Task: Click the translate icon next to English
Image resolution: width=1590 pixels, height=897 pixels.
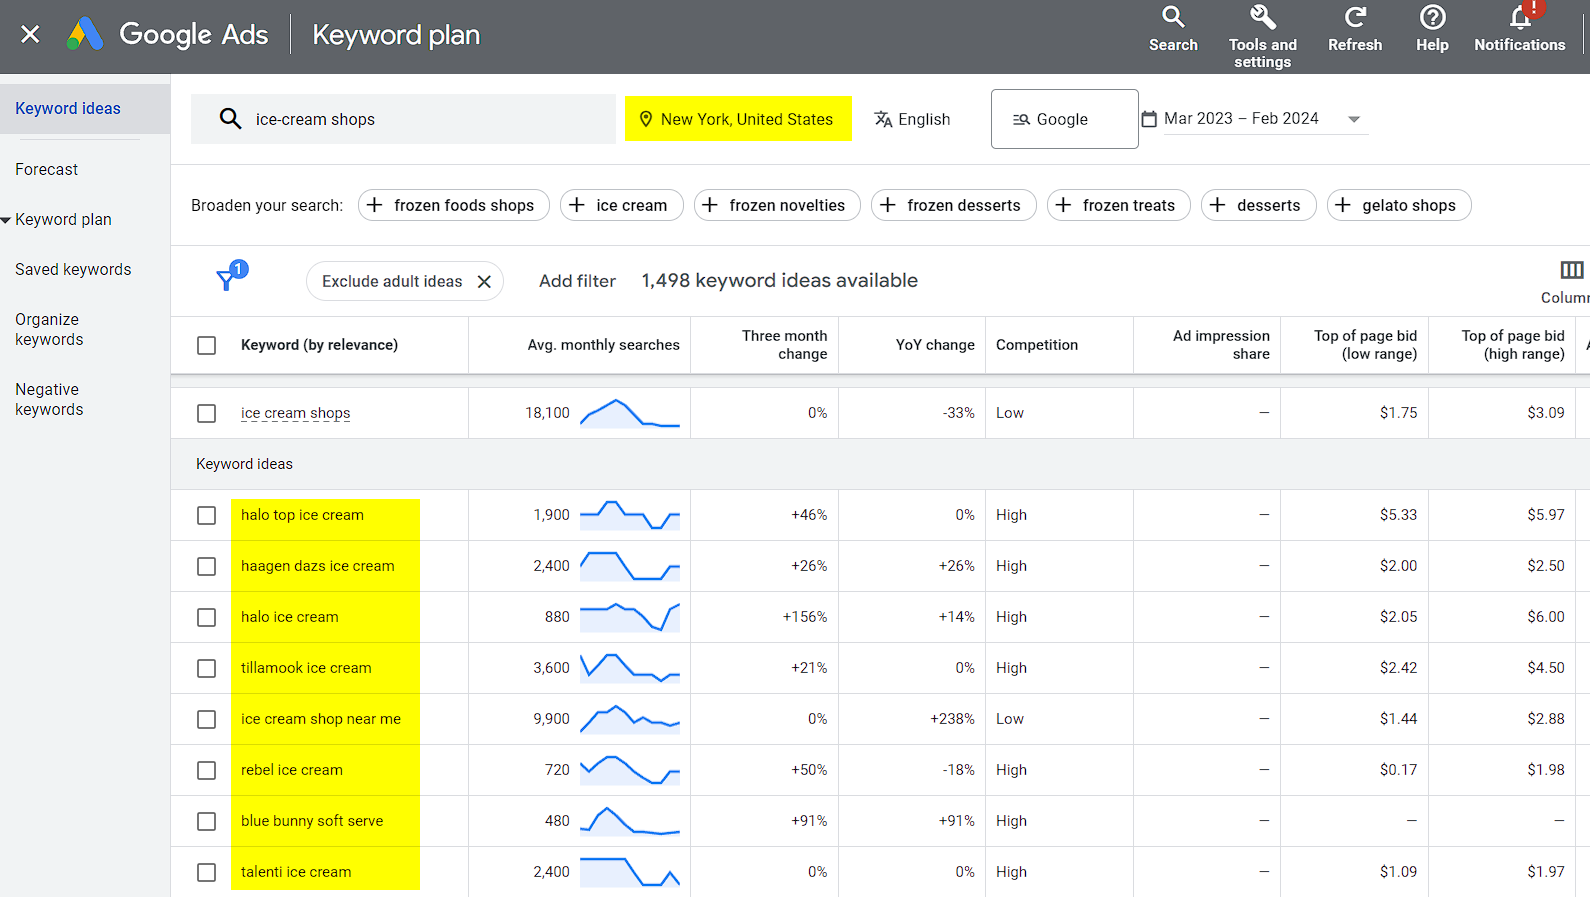Action: pos(883,119)
